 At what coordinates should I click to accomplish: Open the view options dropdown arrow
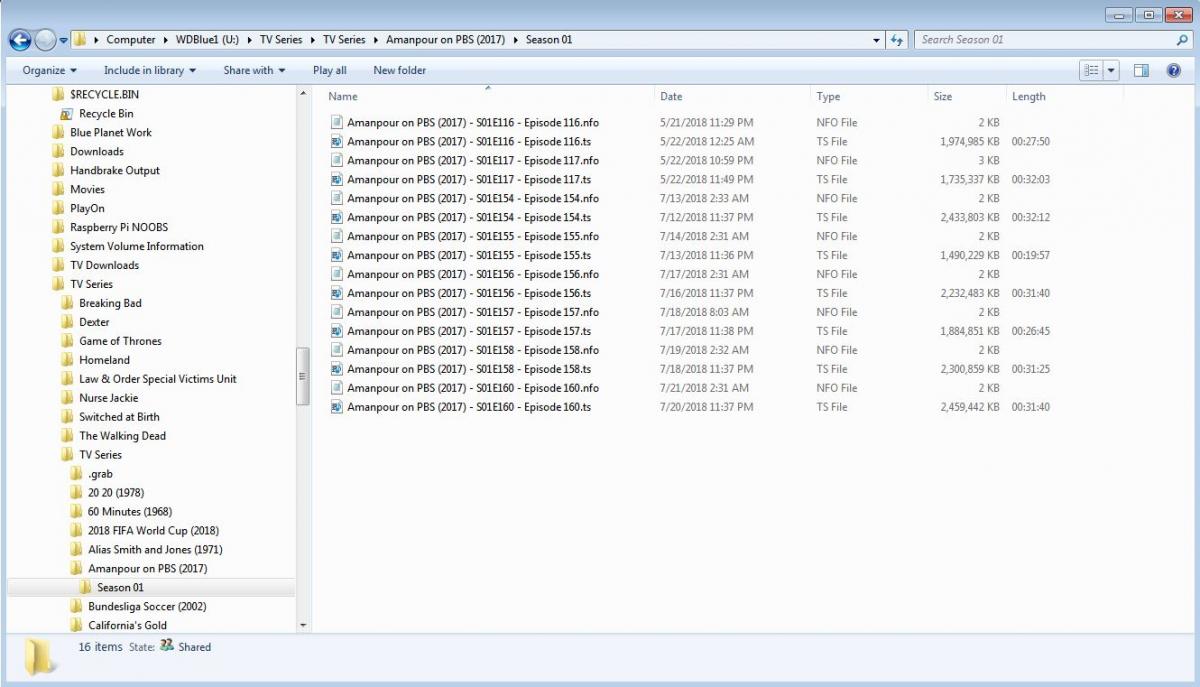tap(1112, 70)
